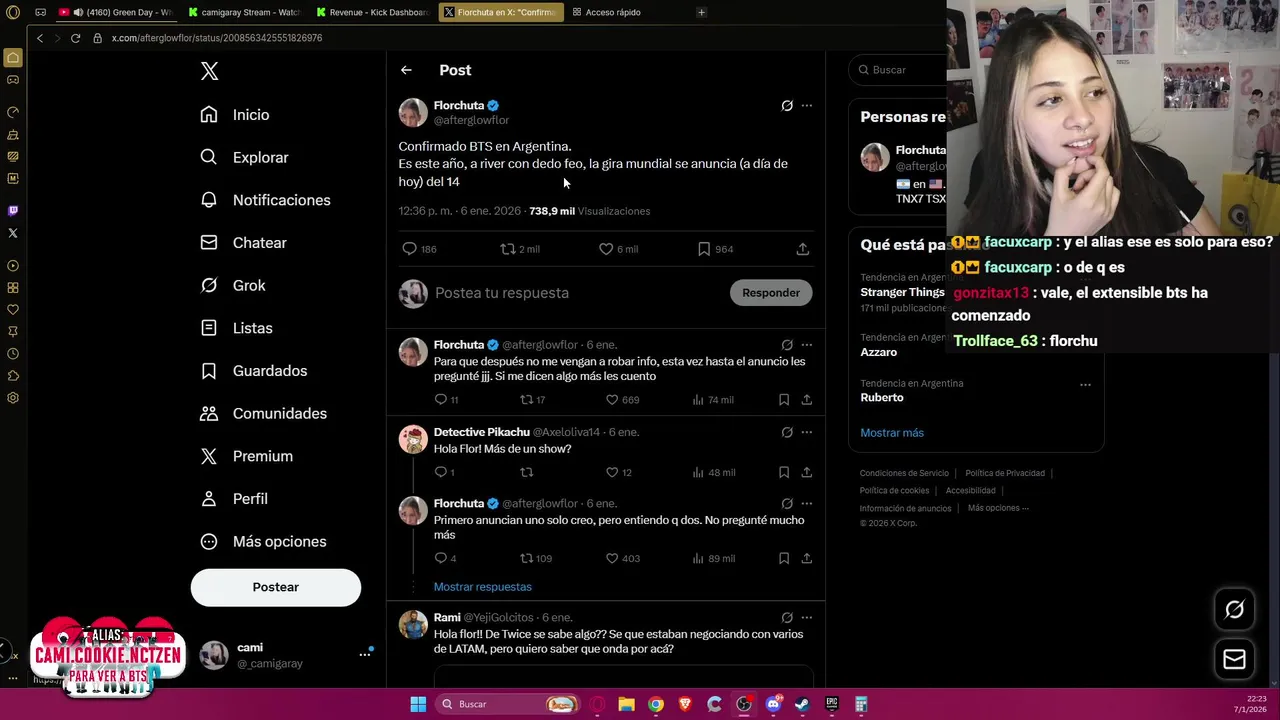1280x720 pixels.
Task: Bookmark Detective Pikachu's reply
Action: 784,472
